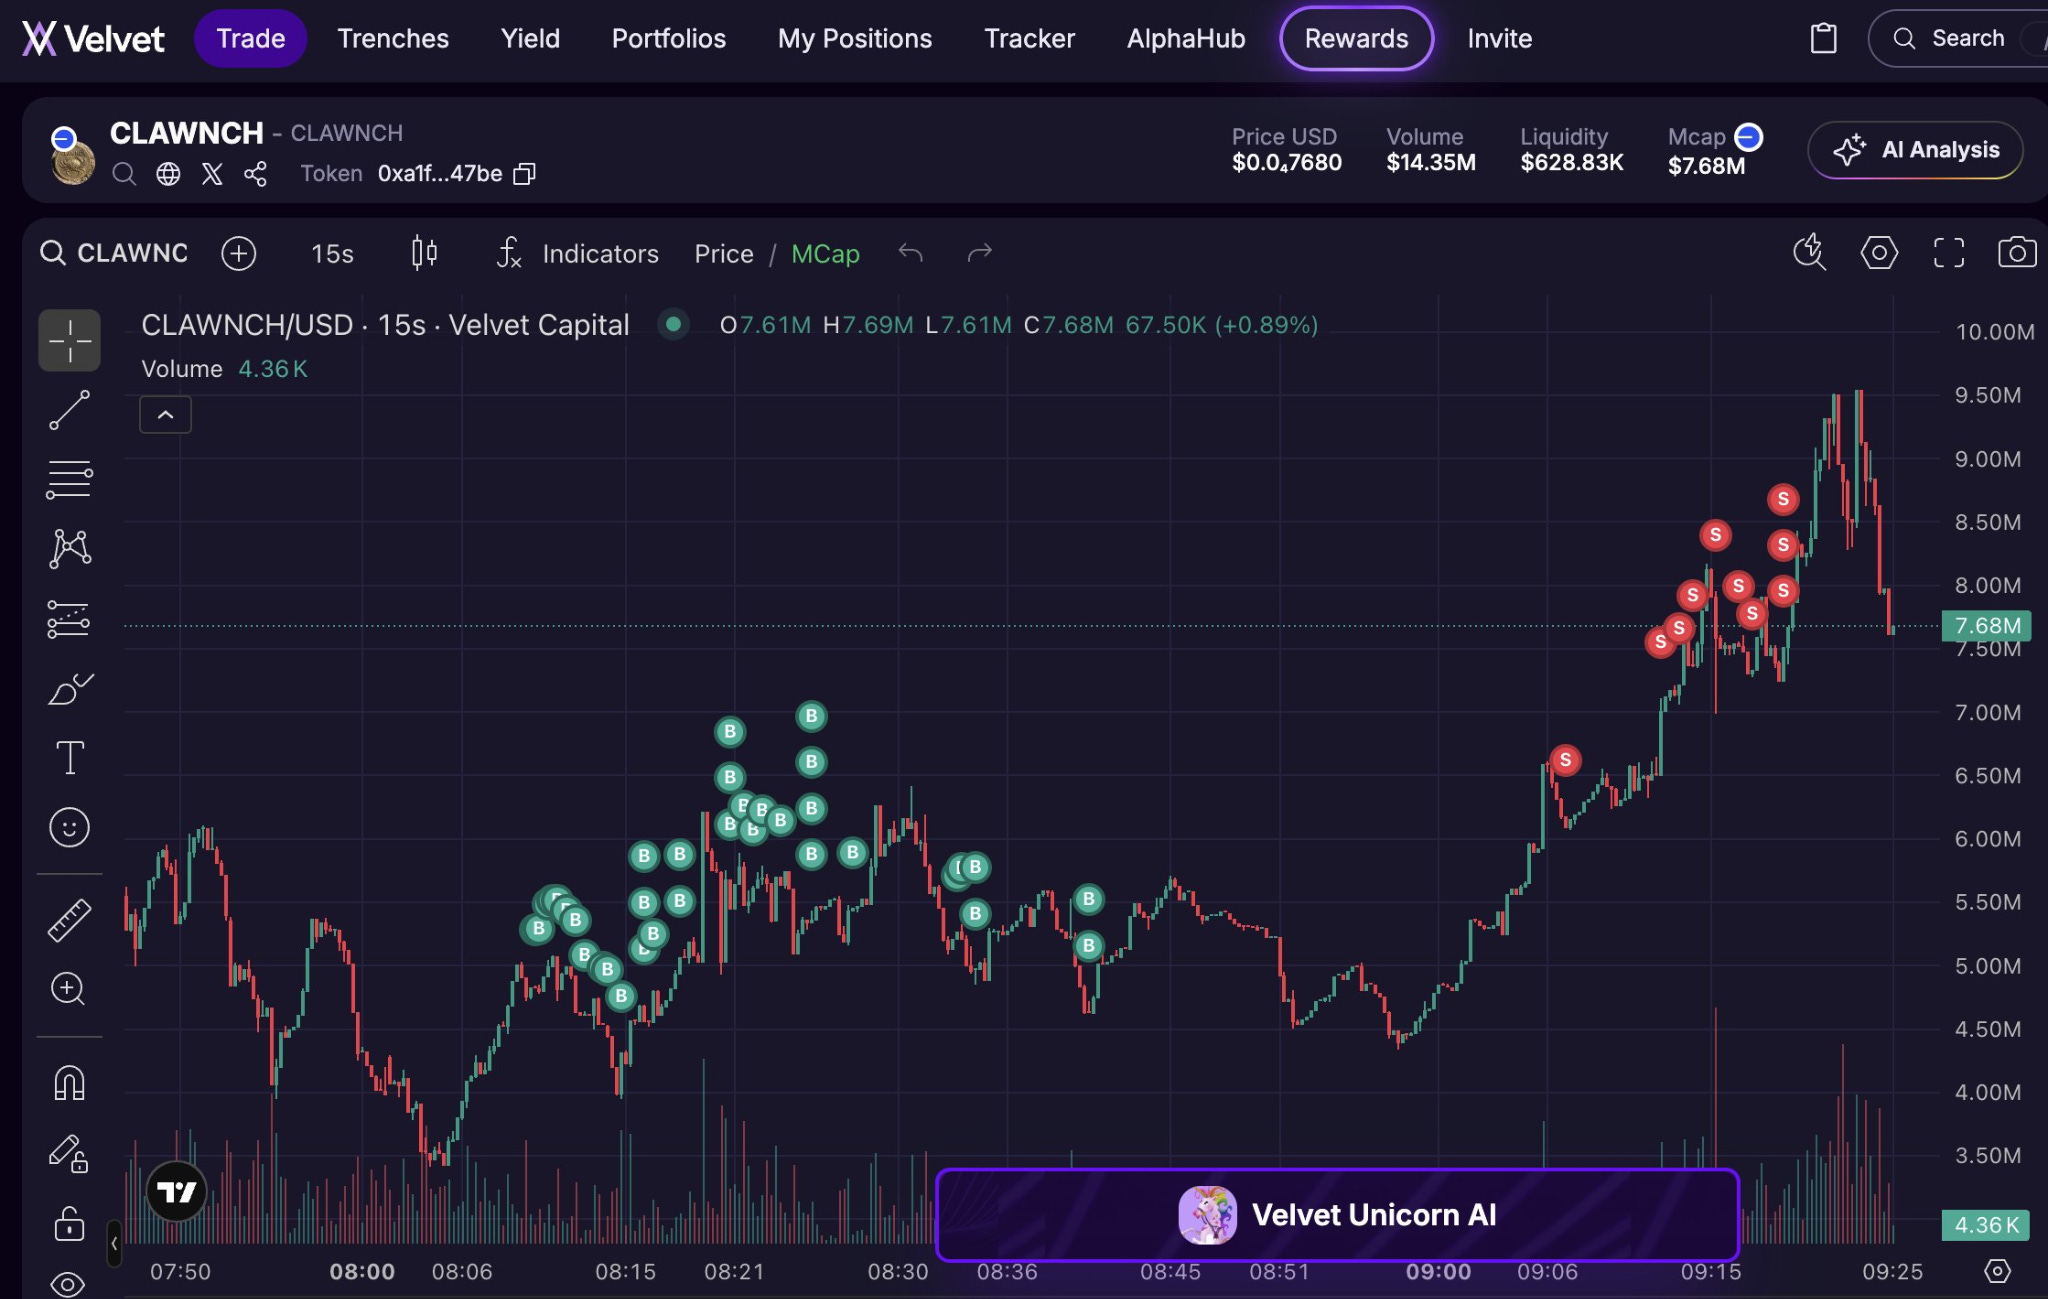Select the brush drawing tool
The height and width of the screenshot is (1299, 2048).
[69, 689]
